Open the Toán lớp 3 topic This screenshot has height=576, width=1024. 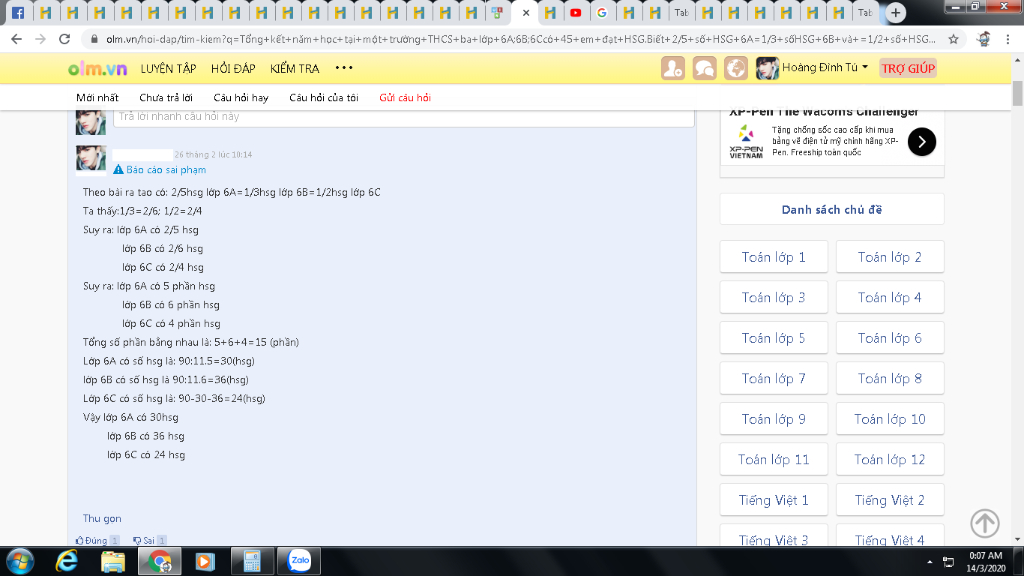[773, 298]
